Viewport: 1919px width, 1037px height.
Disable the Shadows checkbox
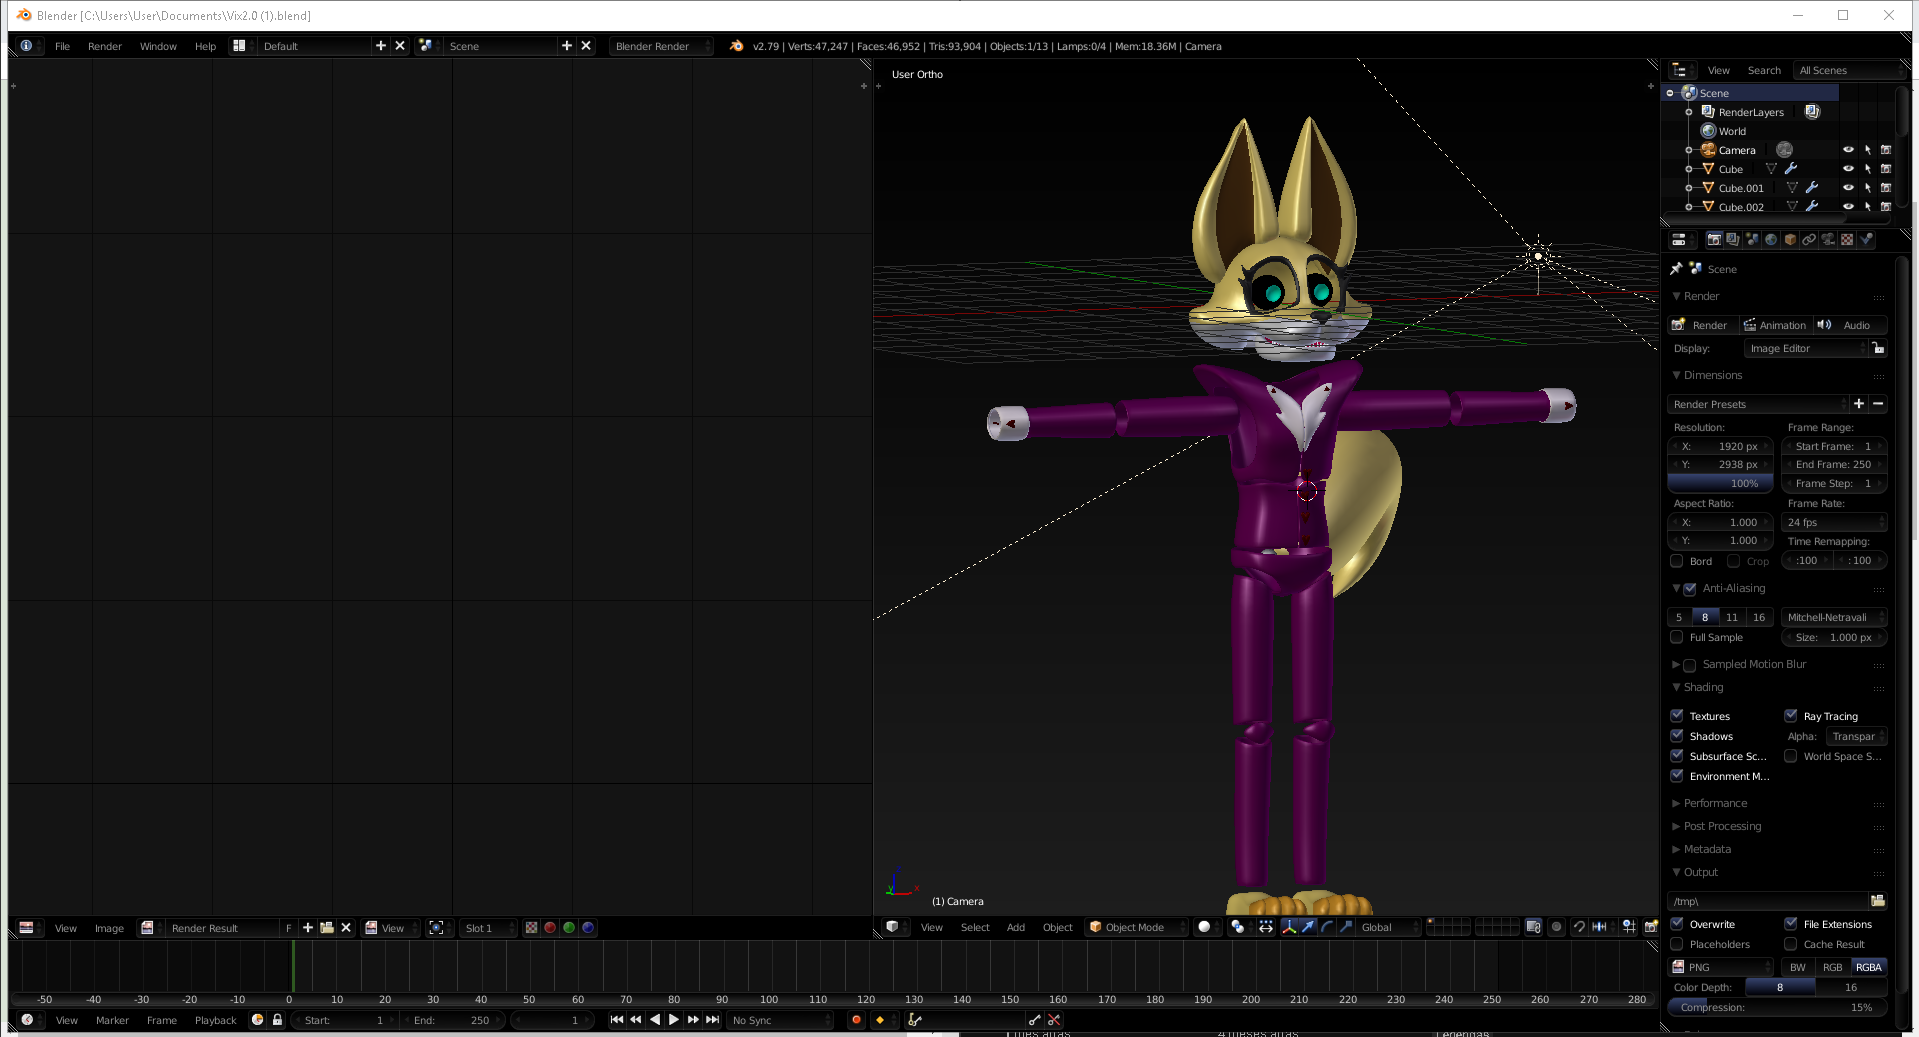[1677, 736]
